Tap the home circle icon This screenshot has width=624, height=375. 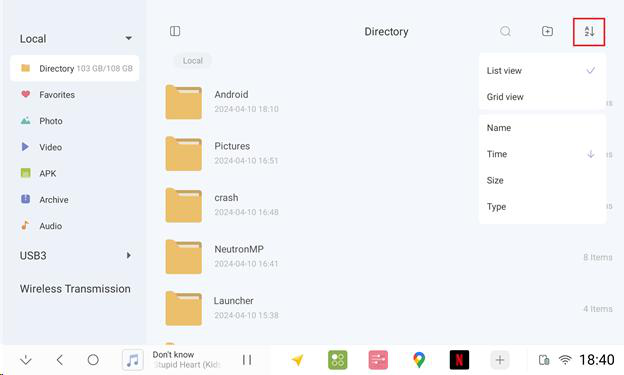pos(93,360)
